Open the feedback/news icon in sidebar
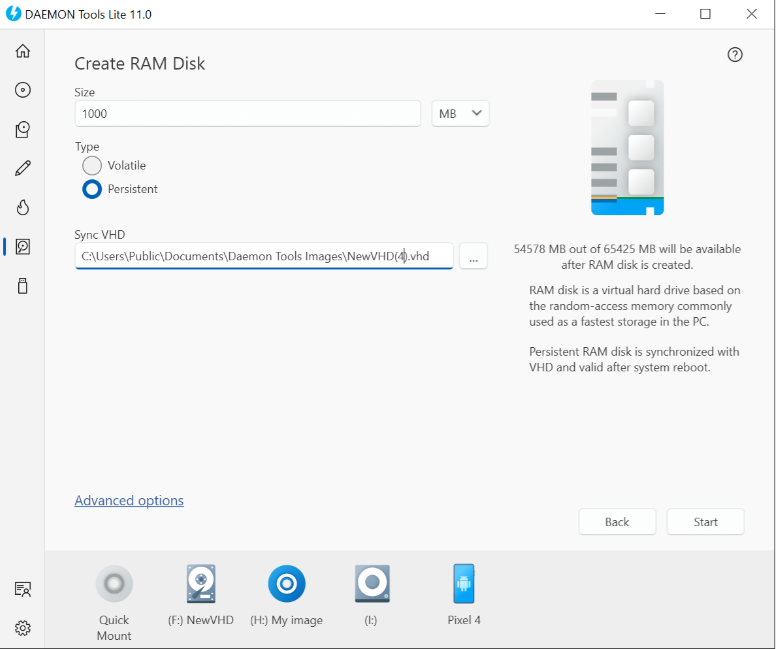 tap(23, 589)
